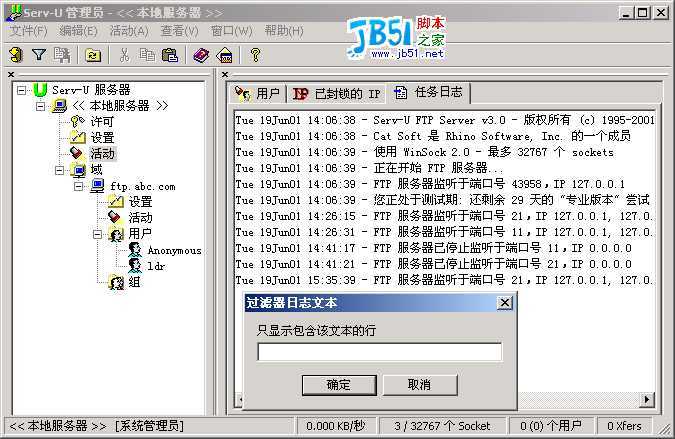Open the 文件(F) menu
The image size is (675, 439).
(28, 31)
